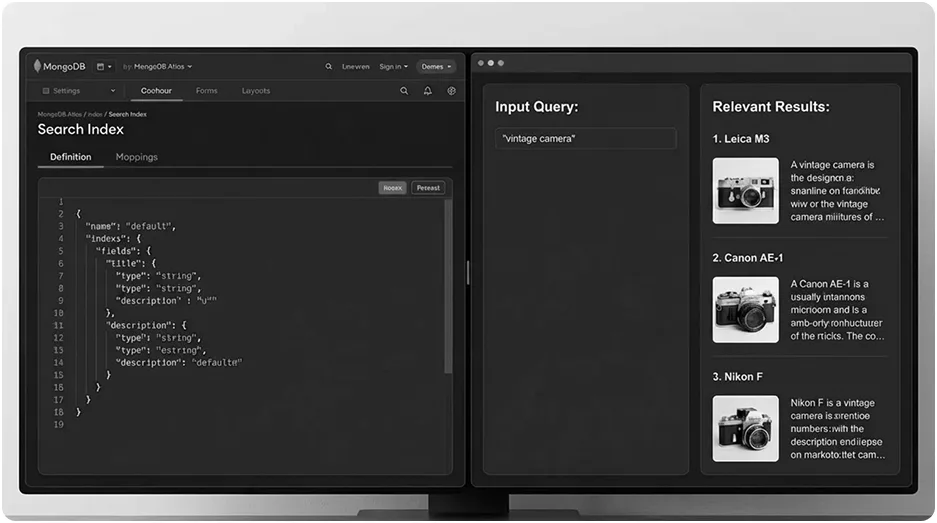This screenshot has height=523, width=937.
Task: Open the Lnewen link in header
Action: (x=356, y=66)
